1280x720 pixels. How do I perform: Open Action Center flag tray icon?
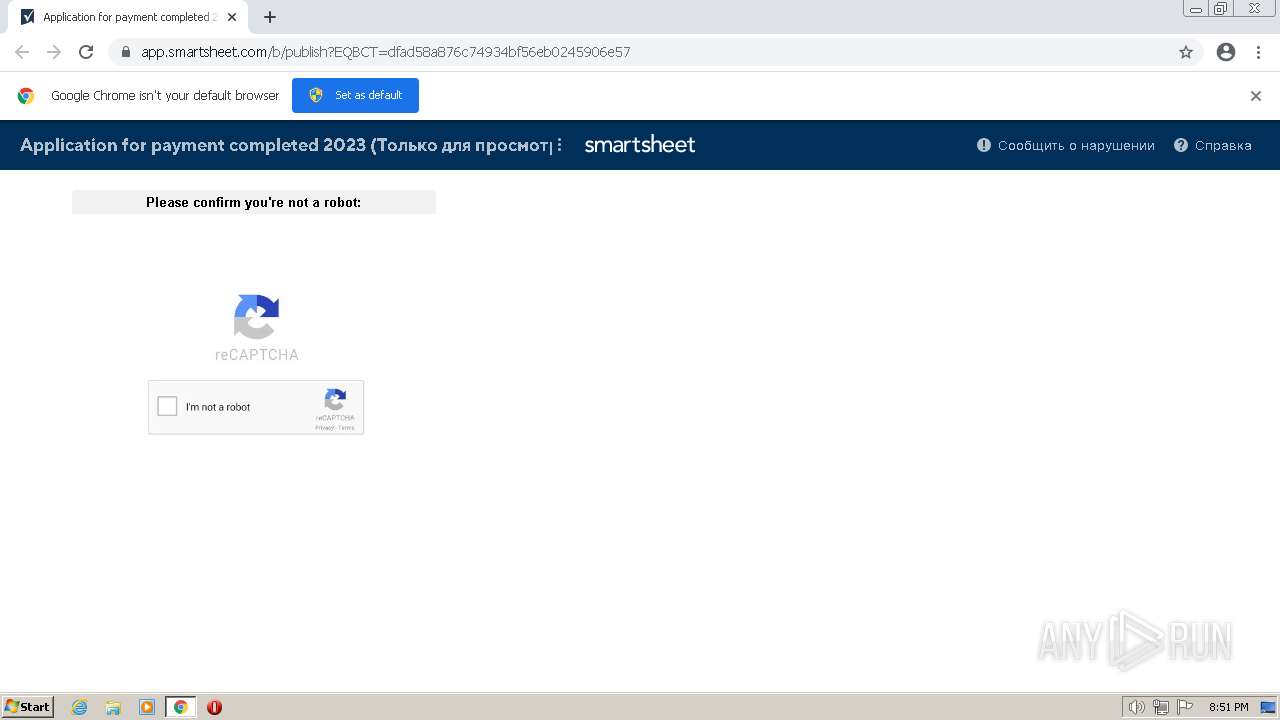pyautogui.click(x=1185, y=707)
